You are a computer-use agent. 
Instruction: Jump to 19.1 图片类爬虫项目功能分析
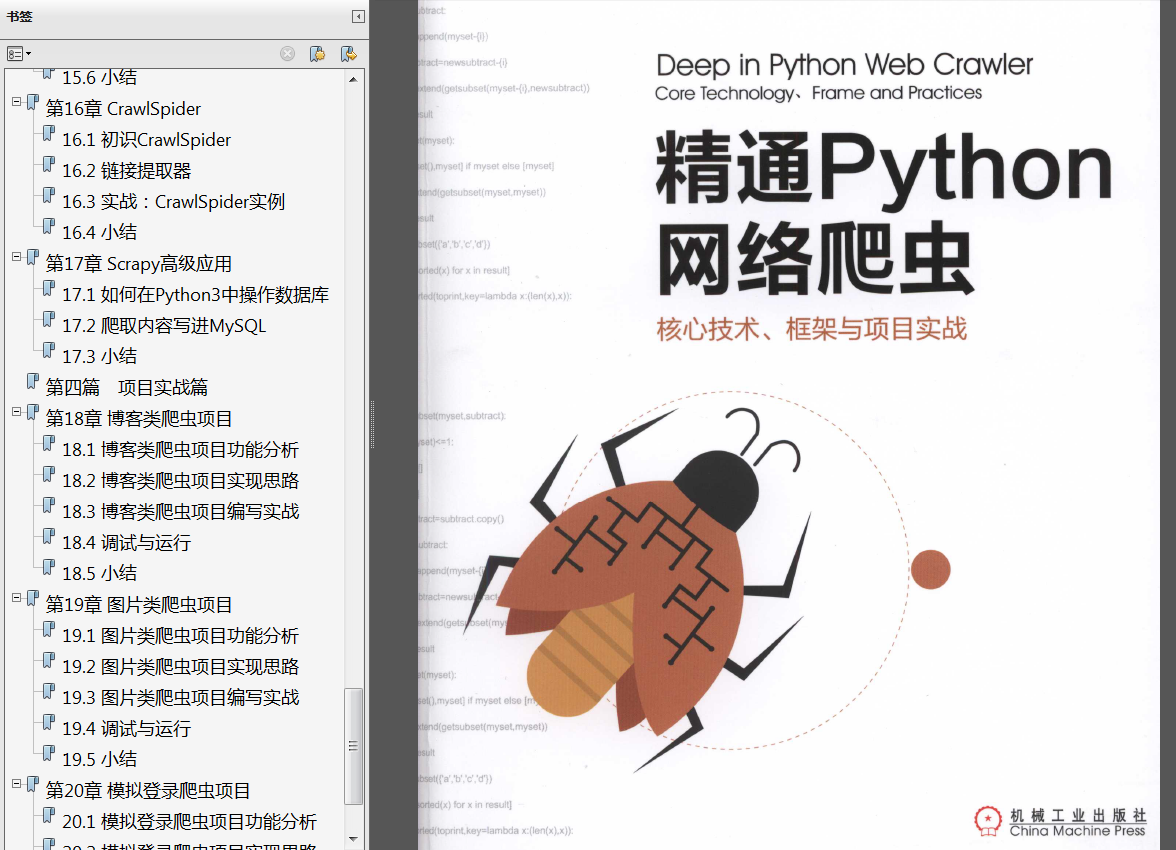coord(180,636)
